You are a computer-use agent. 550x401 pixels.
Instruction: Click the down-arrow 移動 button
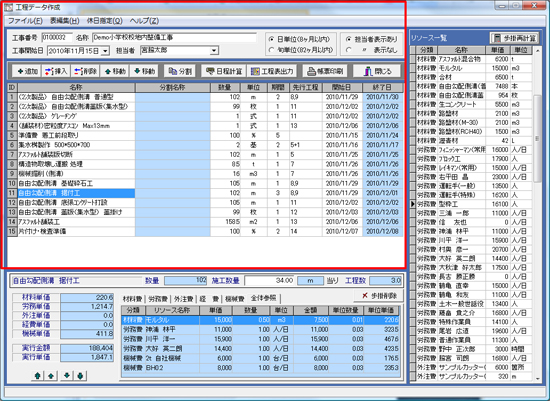point(144,71)
